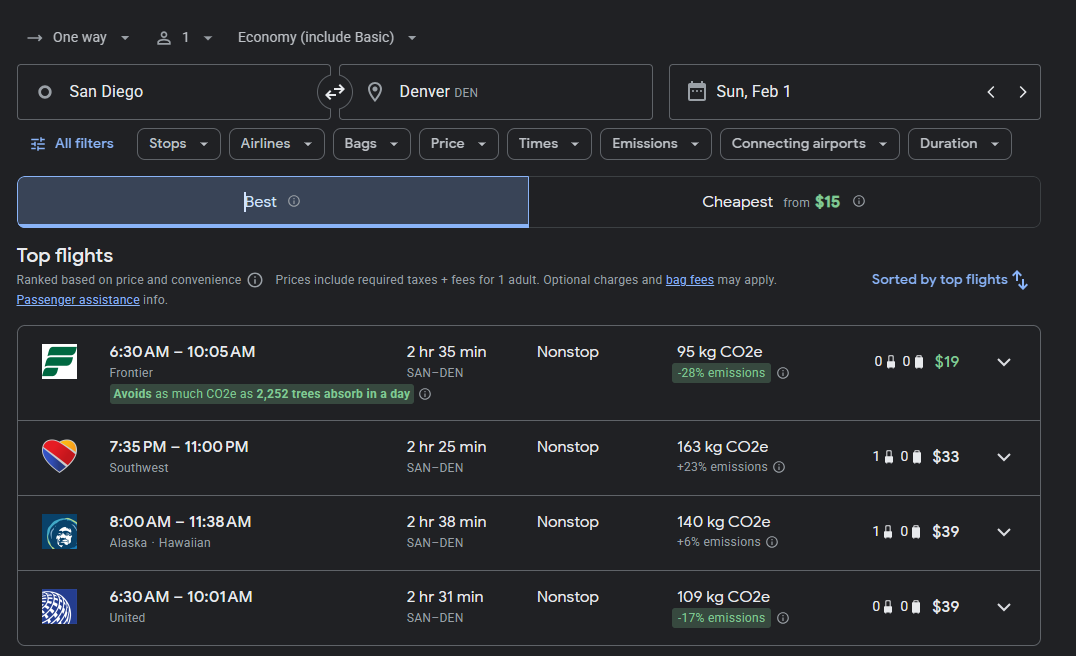Click the swap origin and destination icon
Screen dimensions: 1076x656
pos(335,92)
